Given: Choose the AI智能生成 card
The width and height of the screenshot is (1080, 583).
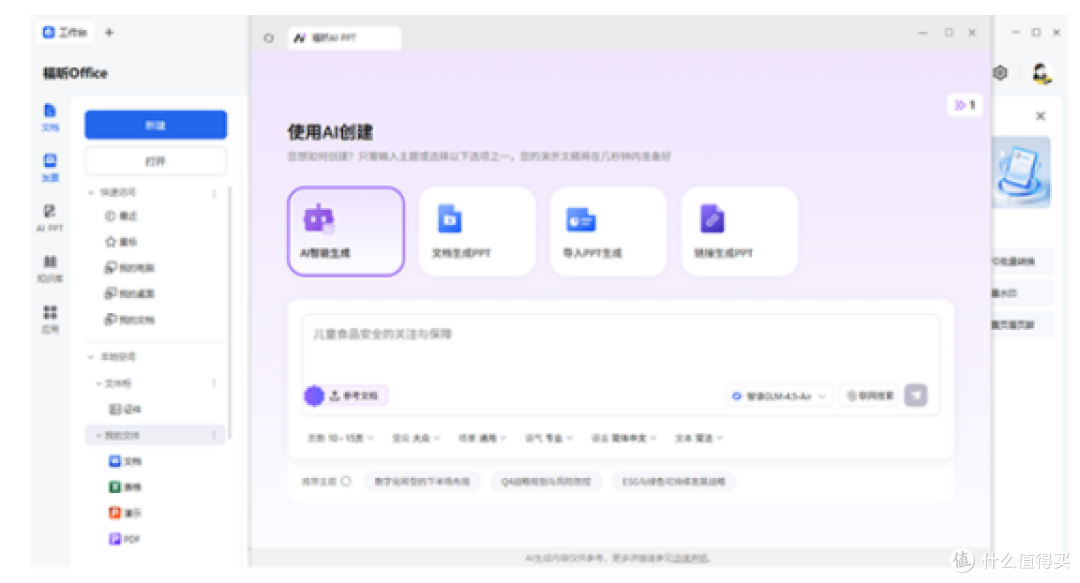Looking at the screenshot, I should [346, 232].
